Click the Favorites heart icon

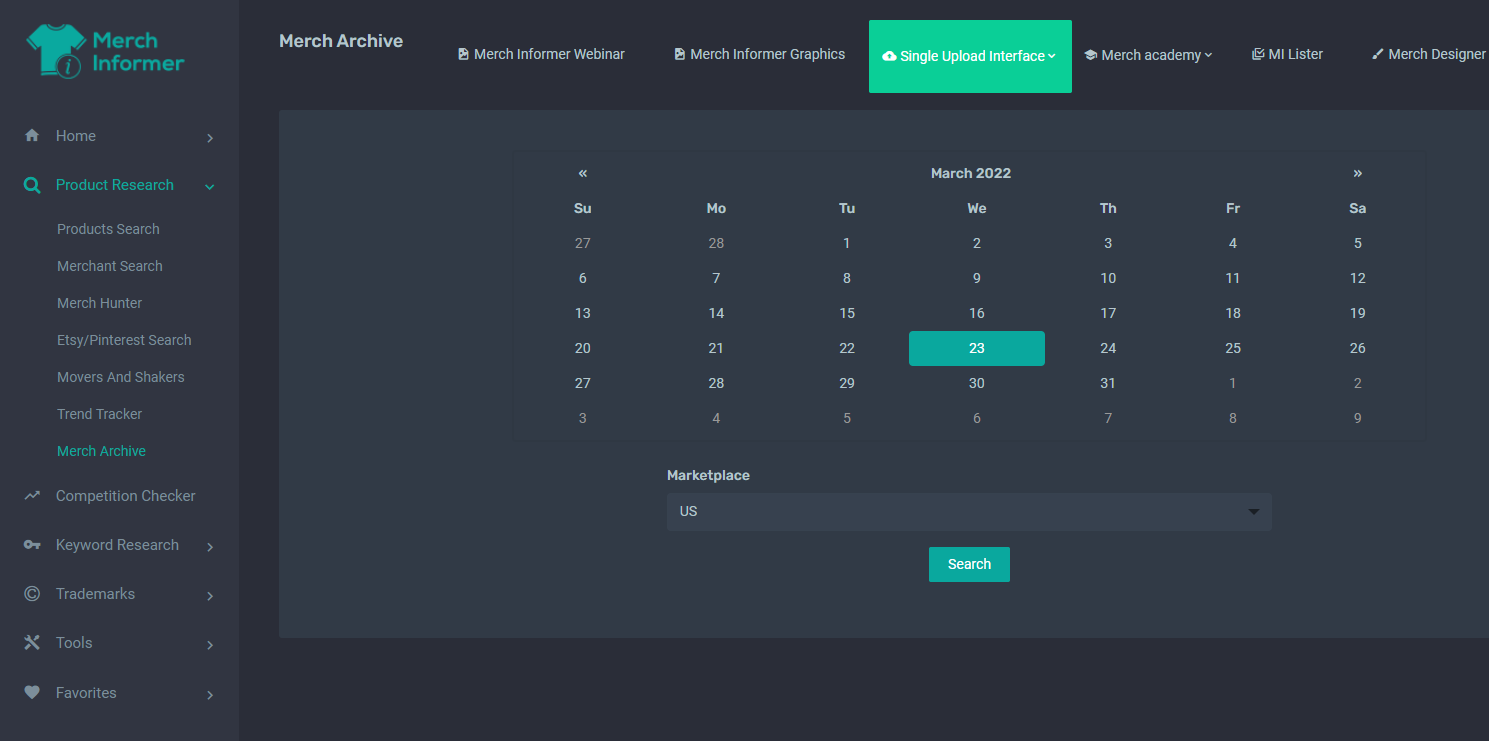pos(32,692)
